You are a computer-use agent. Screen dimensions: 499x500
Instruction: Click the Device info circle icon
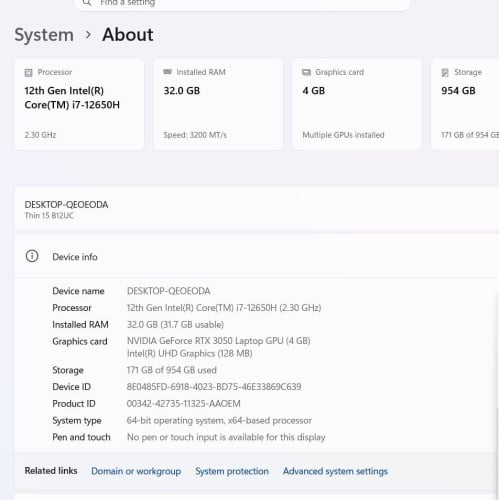coord(32,256)
